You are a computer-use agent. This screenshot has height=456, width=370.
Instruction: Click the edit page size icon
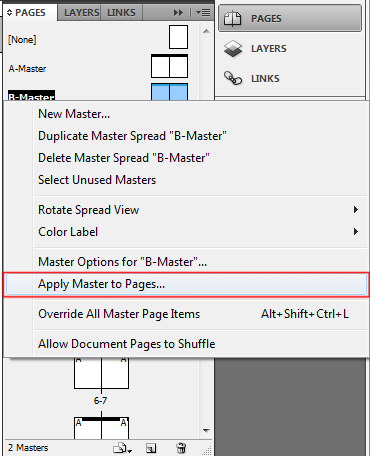(x=122, y=448)
